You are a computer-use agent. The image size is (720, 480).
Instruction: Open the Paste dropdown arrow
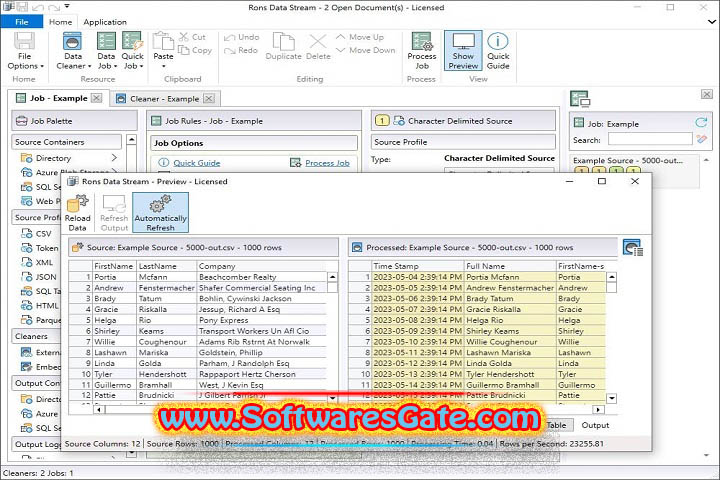click(x=163, y=66)
